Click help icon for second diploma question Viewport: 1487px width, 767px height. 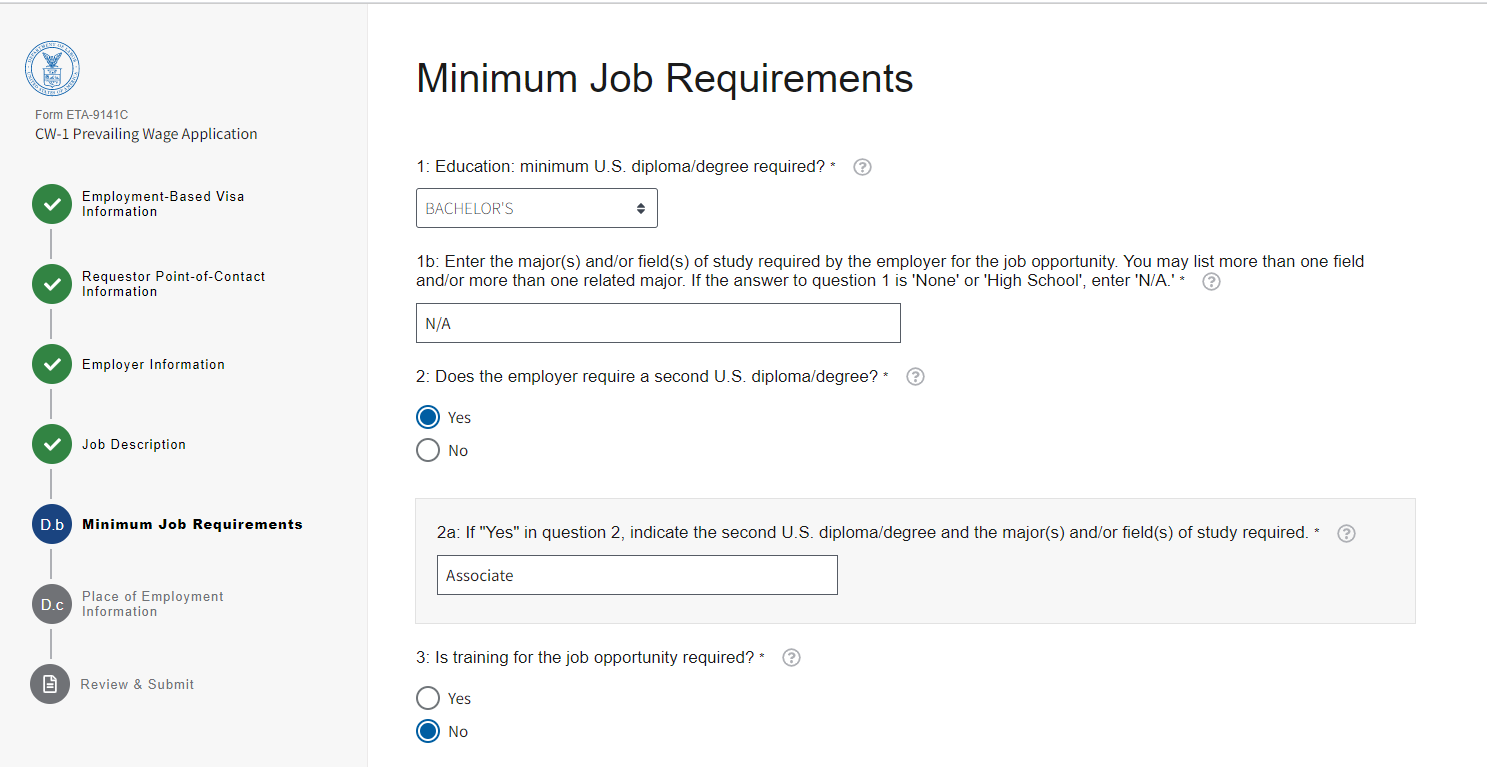tap(915, 377)
